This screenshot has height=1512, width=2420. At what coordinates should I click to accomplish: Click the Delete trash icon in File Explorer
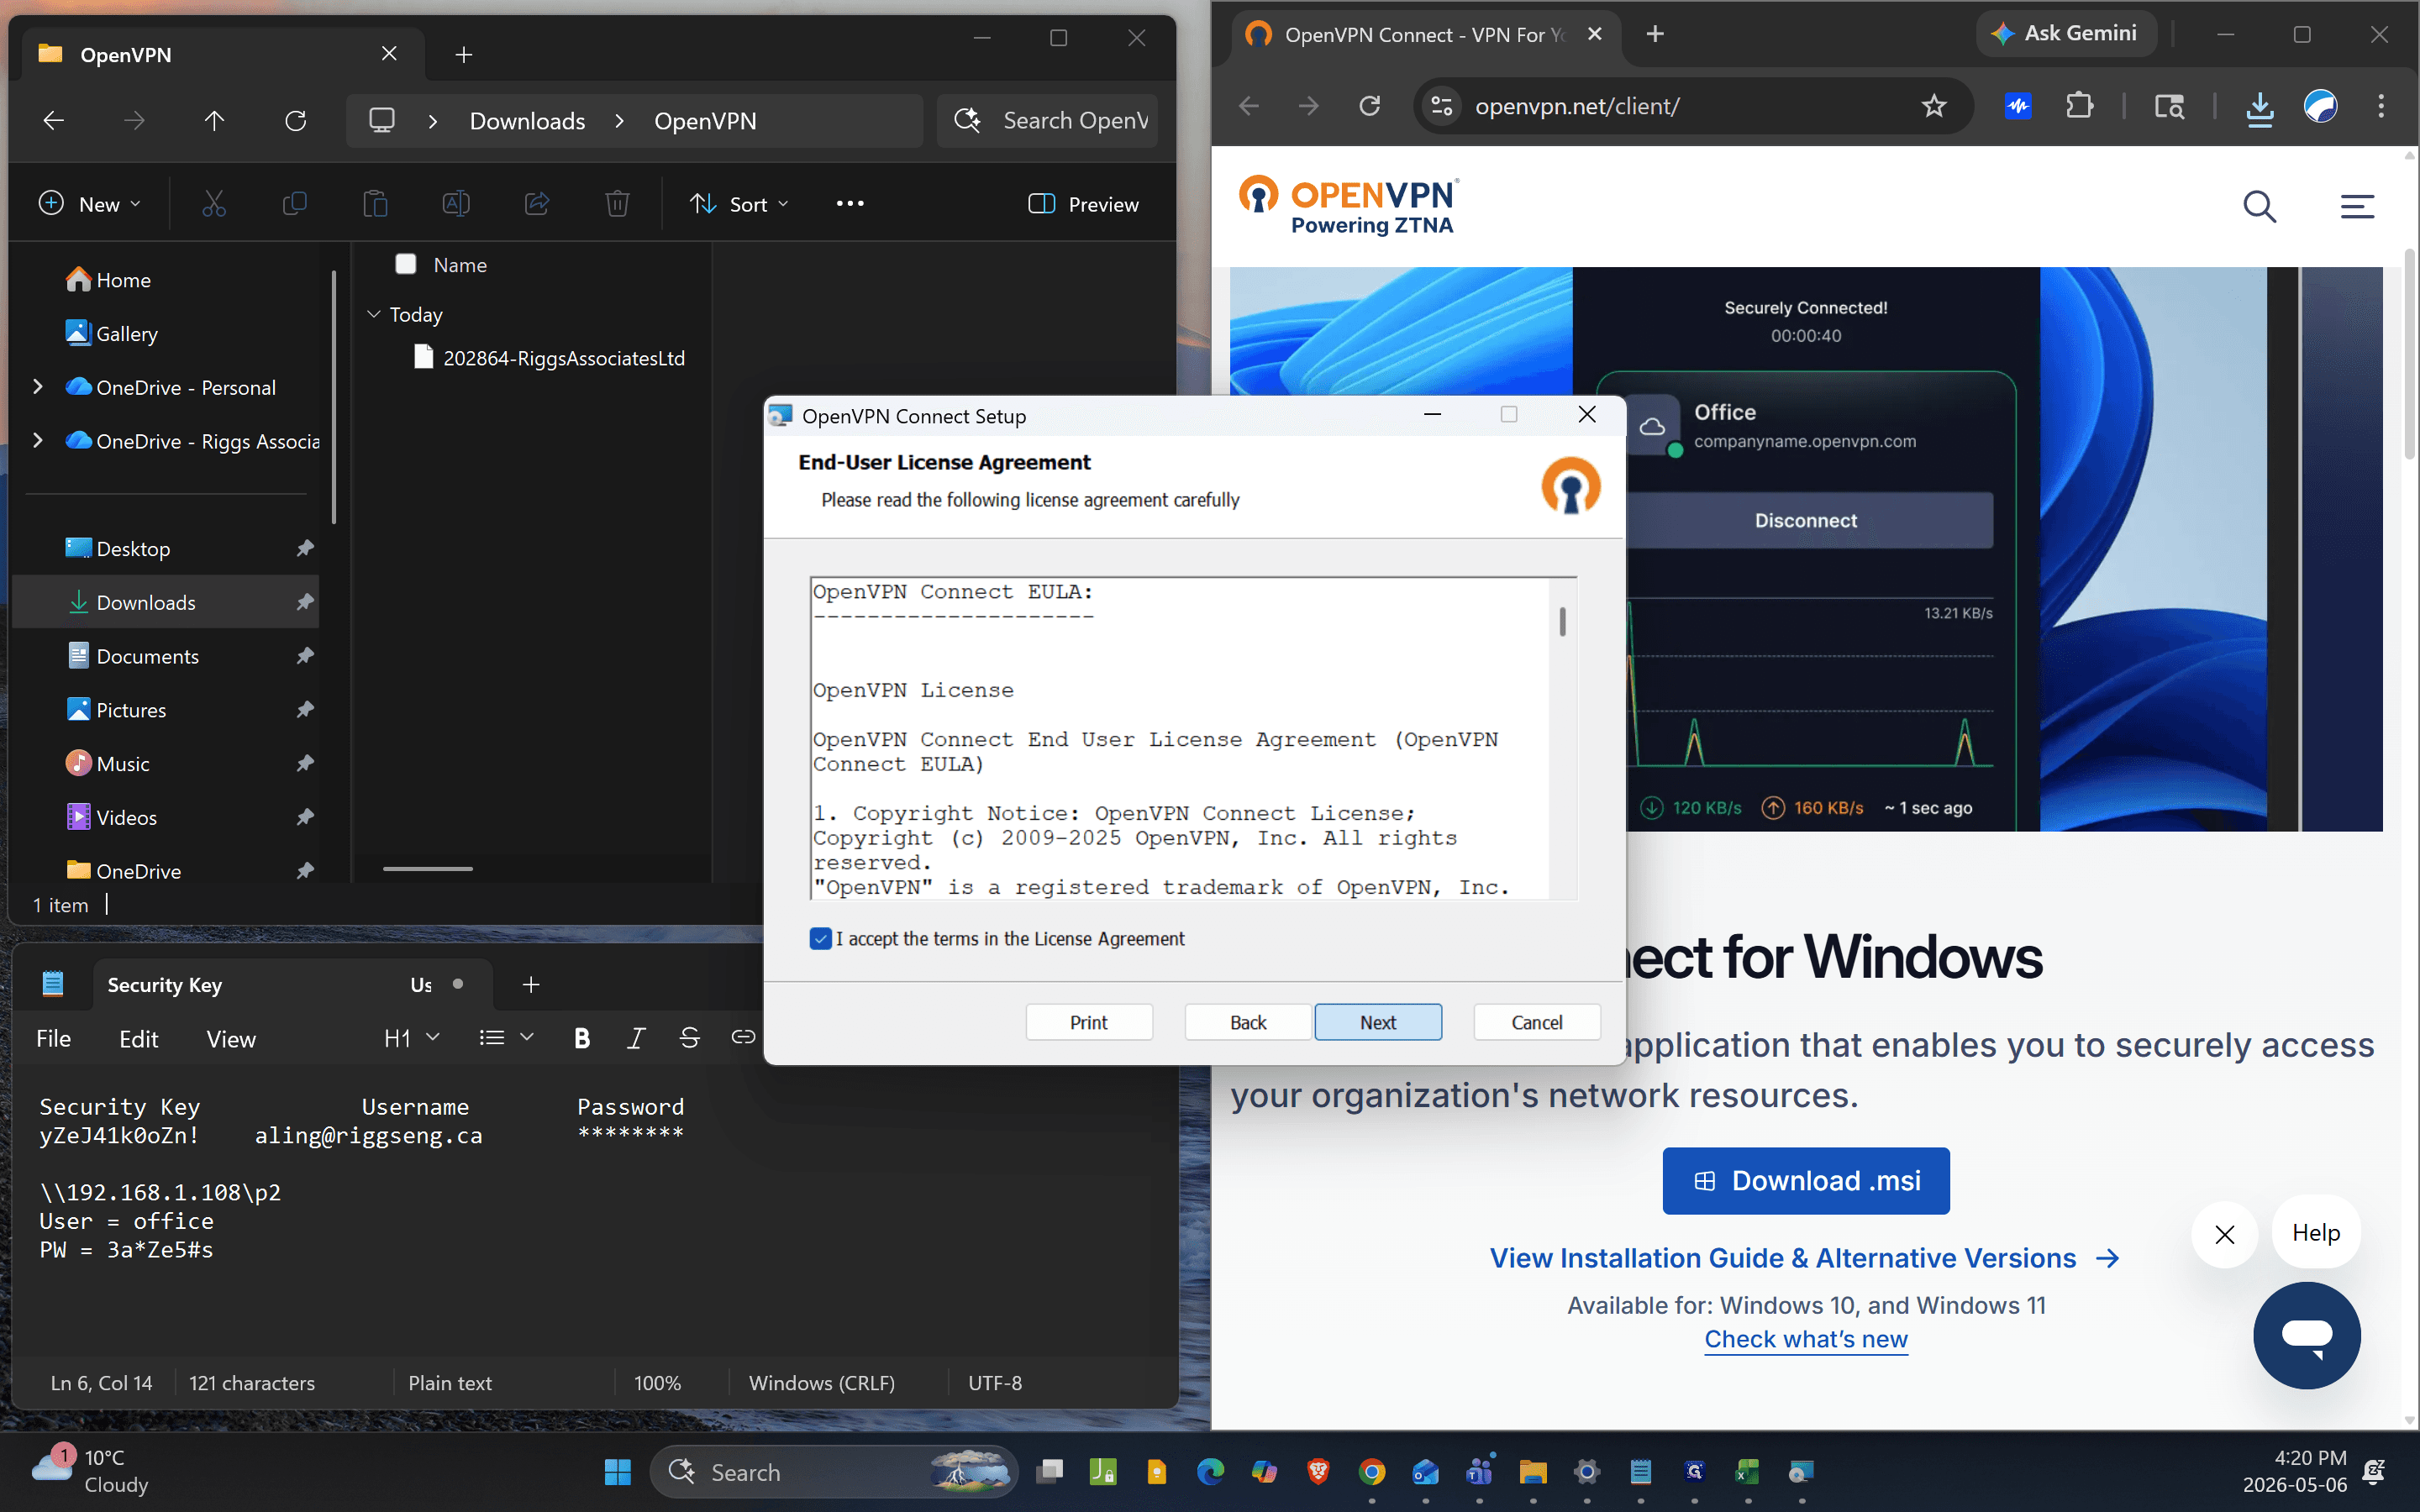click(617, 204)
